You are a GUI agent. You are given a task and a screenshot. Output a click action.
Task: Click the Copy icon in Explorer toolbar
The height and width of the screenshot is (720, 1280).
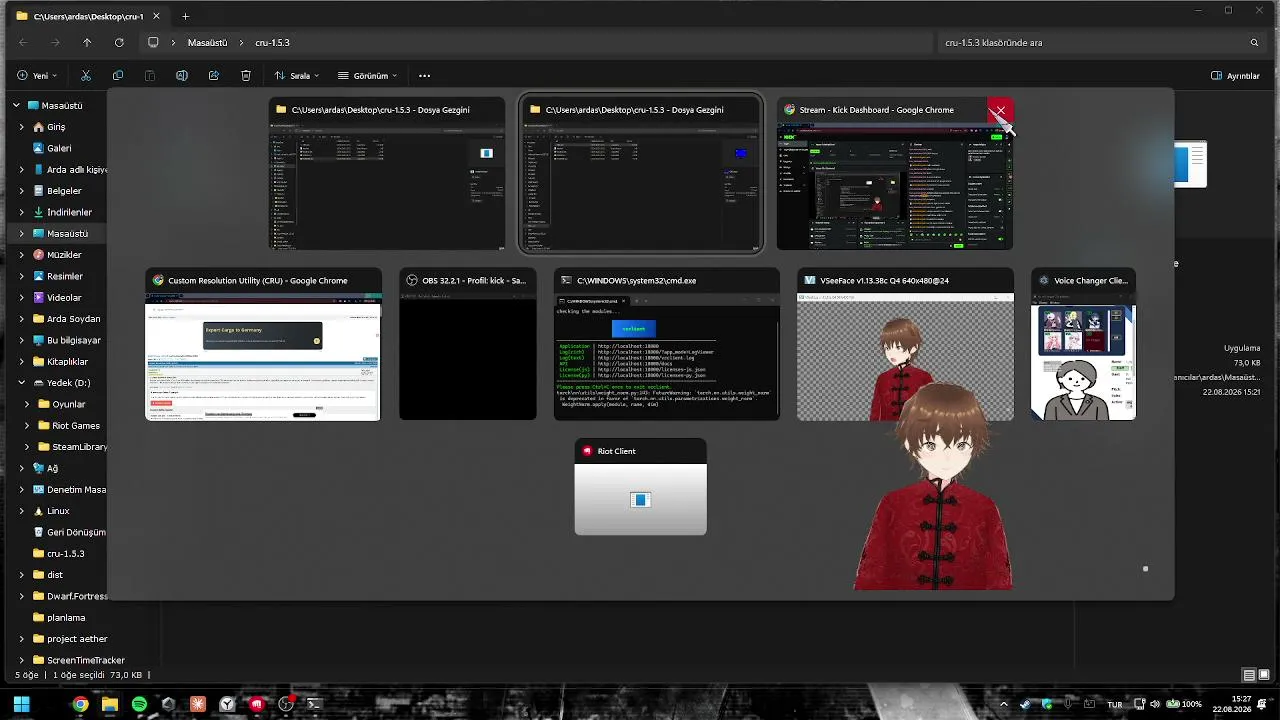(x=118, y=76)
